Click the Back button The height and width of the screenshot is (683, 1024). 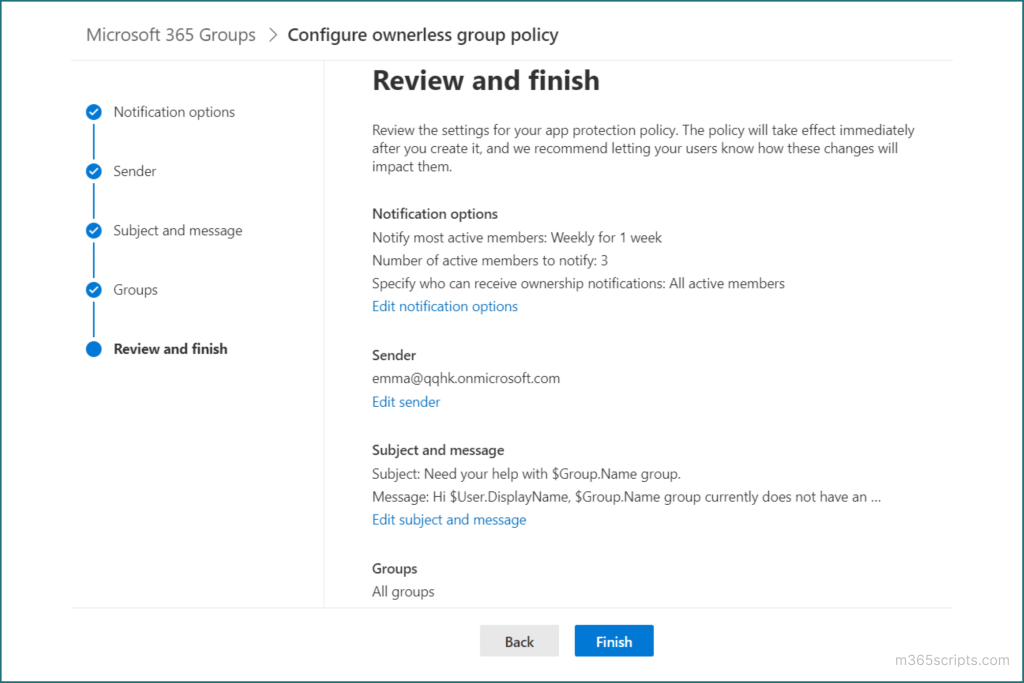coord(519,640)
